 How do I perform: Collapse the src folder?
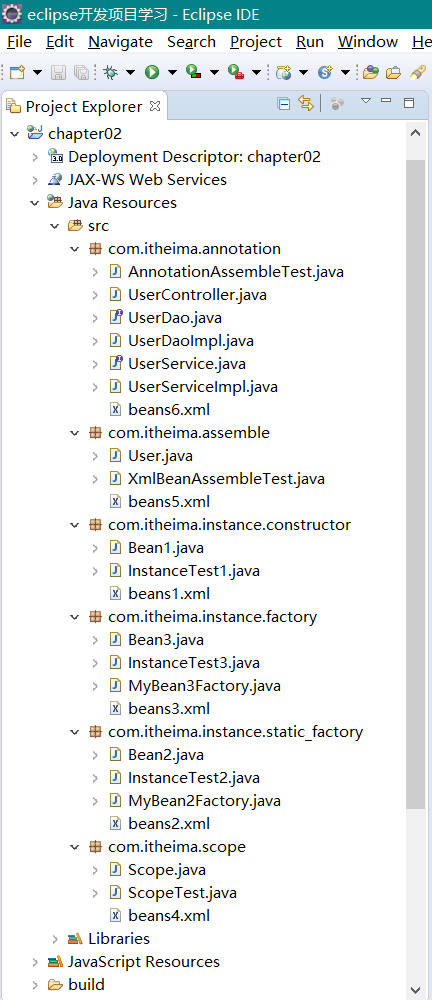click(55, 226)
